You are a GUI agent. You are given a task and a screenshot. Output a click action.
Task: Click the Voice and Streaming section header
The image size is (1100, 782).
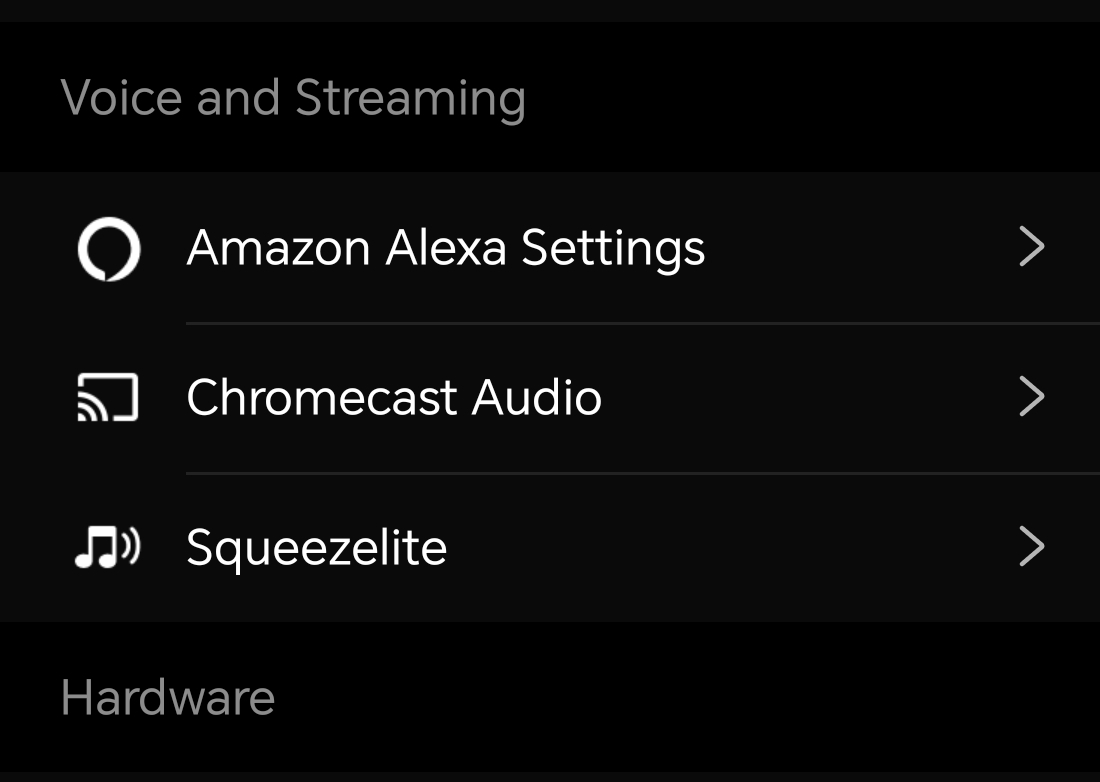[x=292, y=98]
